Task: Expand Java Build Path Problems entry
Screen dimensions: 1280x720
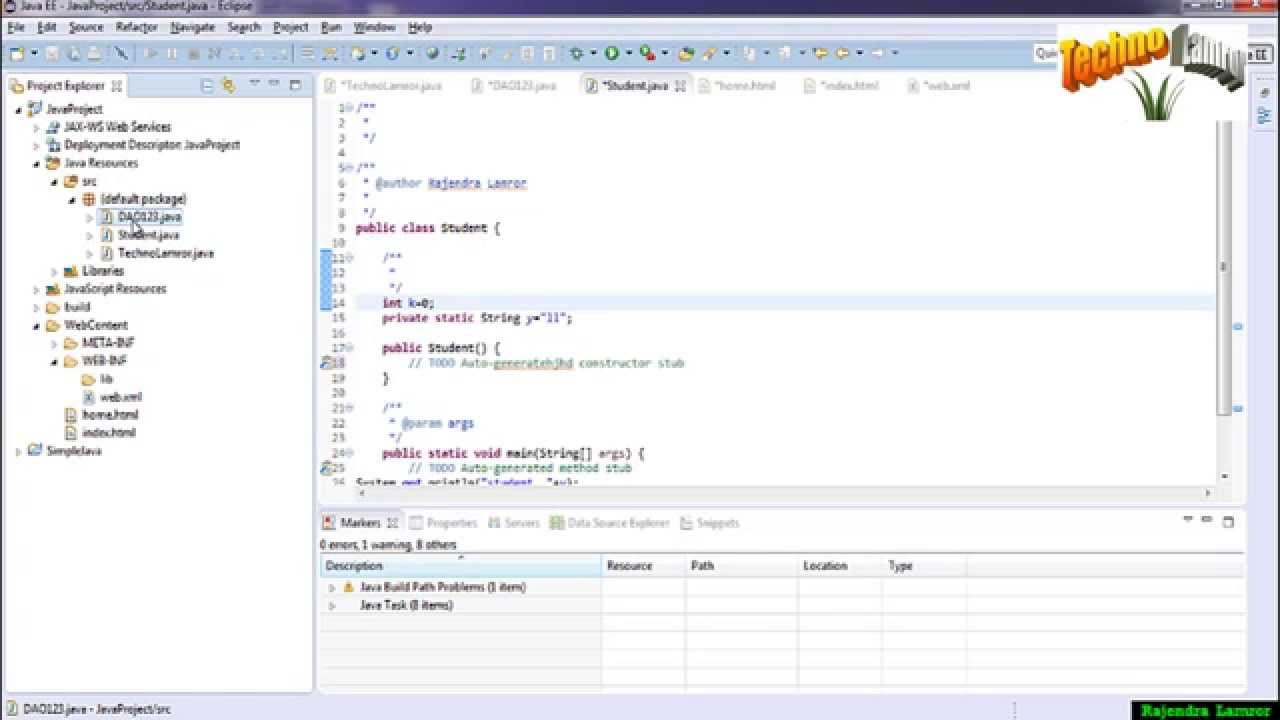Action: (332, 587)
